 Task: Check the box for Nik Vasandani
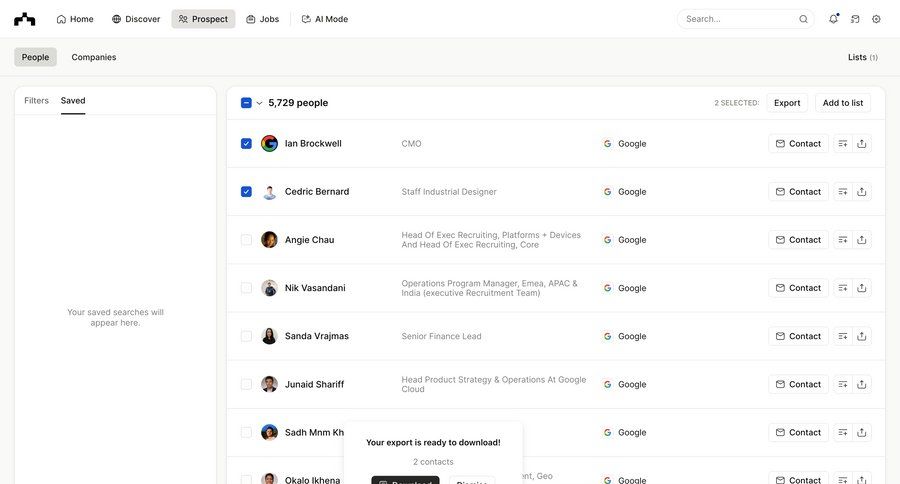tap(246, 288)
